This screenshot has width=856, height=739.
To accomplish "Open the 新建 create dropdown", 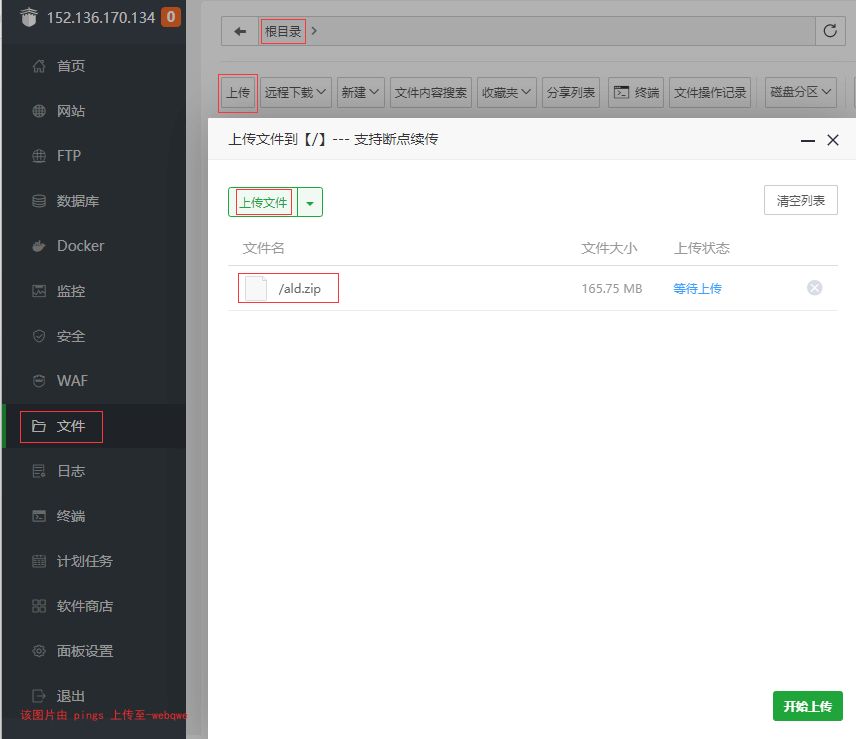I will click(360, 93).
